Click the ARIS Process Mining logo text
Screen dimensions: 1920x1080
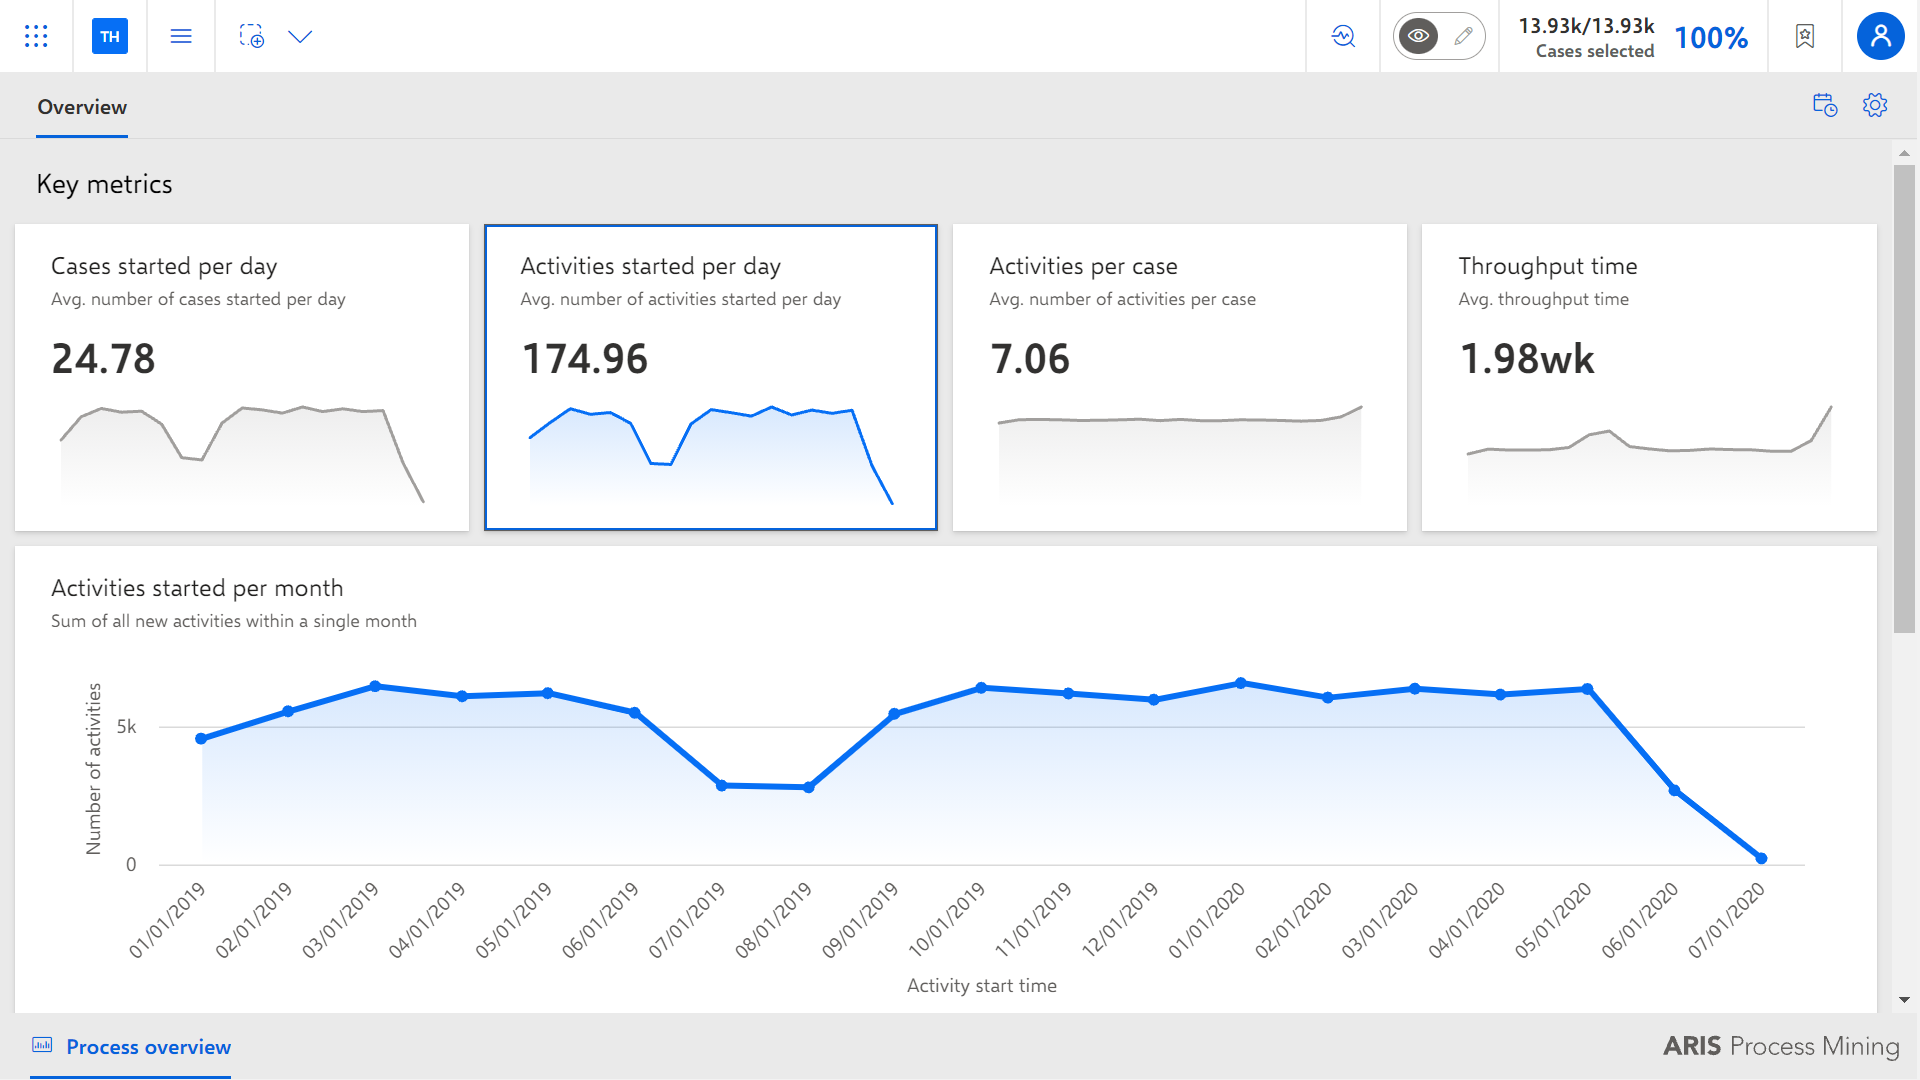(x=1781, y=1046)
